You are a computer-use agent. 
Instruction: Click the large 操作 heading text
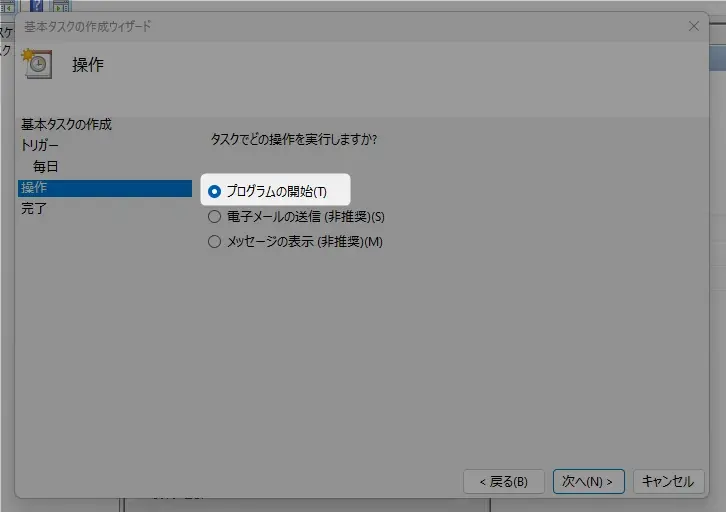(88, 65)
